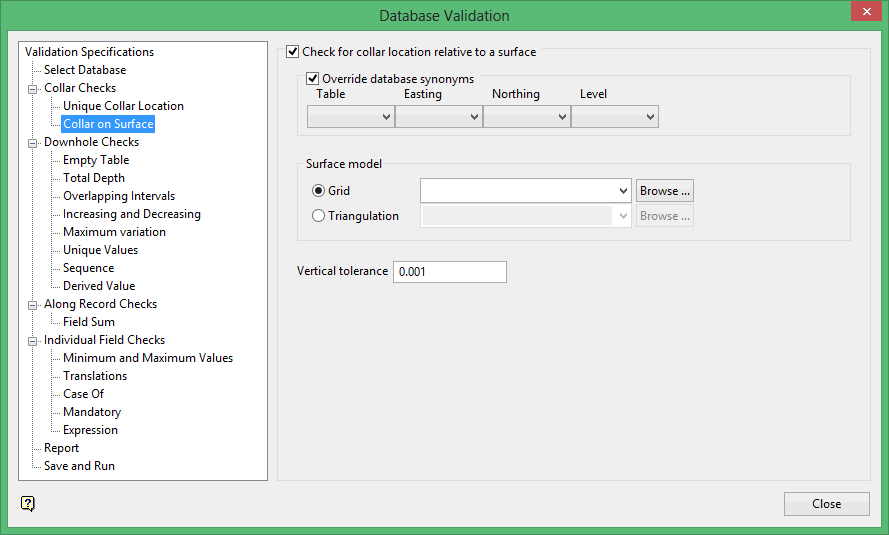Collapse the Collar Checks tree node
The width and height of the screenshot is (889, 535).
click(x=32, y=88)
